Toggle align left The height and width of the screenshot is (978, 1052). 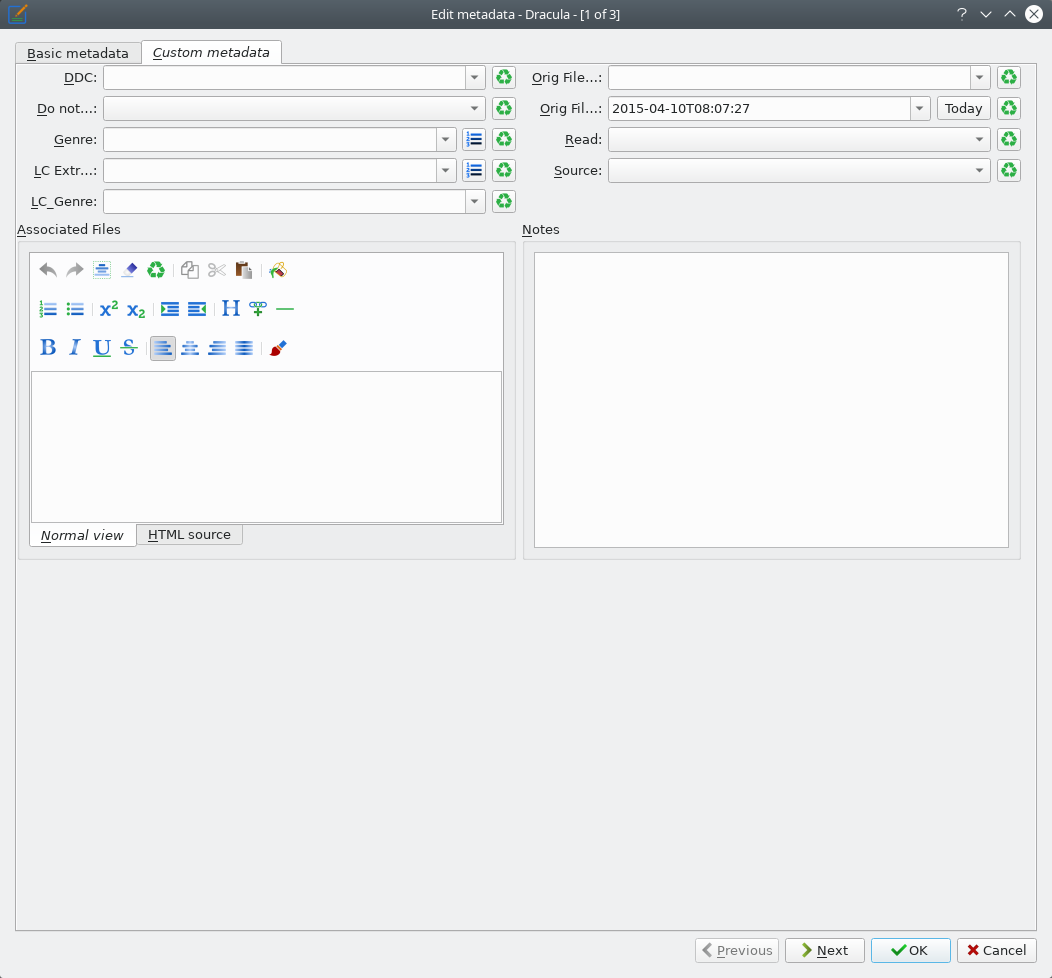click(163, 348)
